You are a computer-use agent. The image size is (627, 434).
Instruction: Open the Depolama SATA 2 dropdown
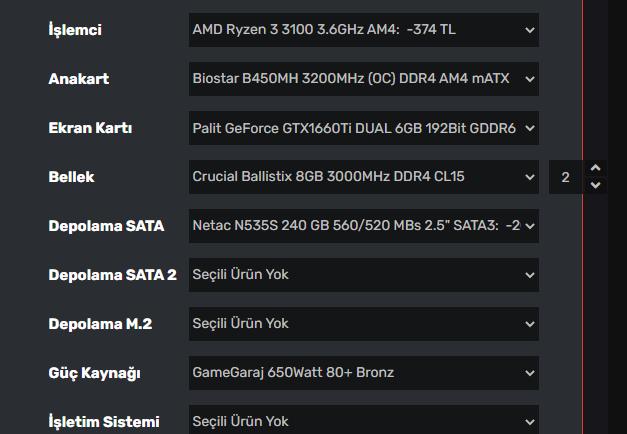tap(364, 275)
